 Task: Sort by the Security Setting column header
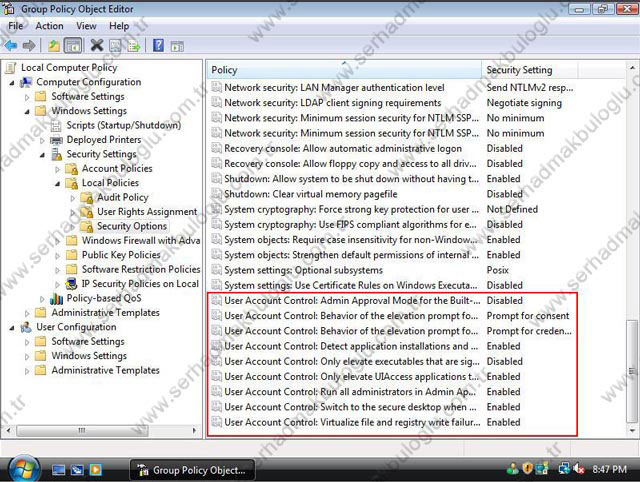(530, 70)
